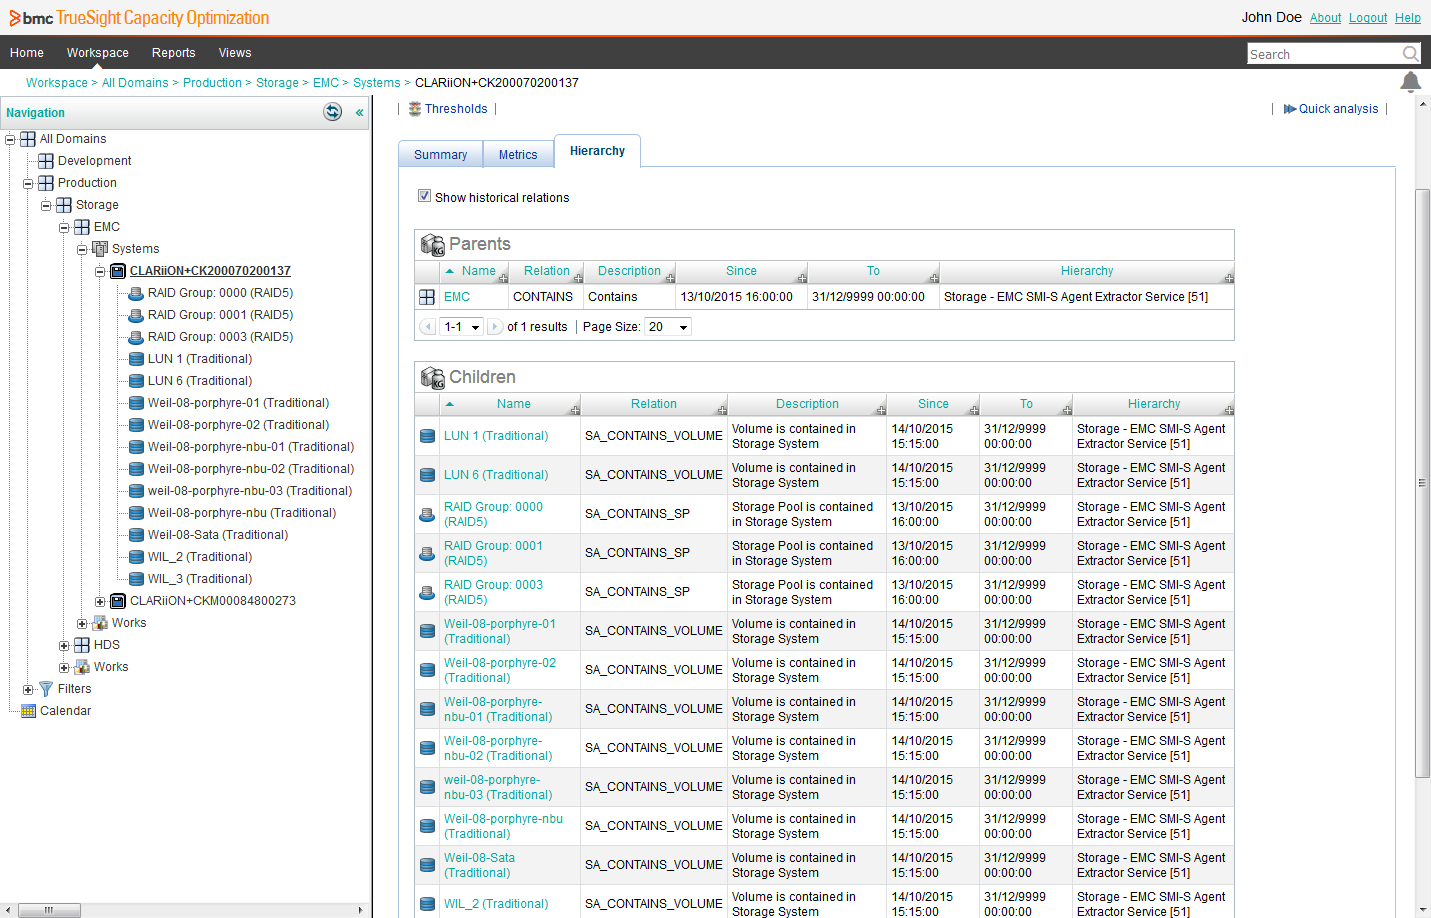
Task: Collapse the EMC tree node
Action: tap(64, 228)
